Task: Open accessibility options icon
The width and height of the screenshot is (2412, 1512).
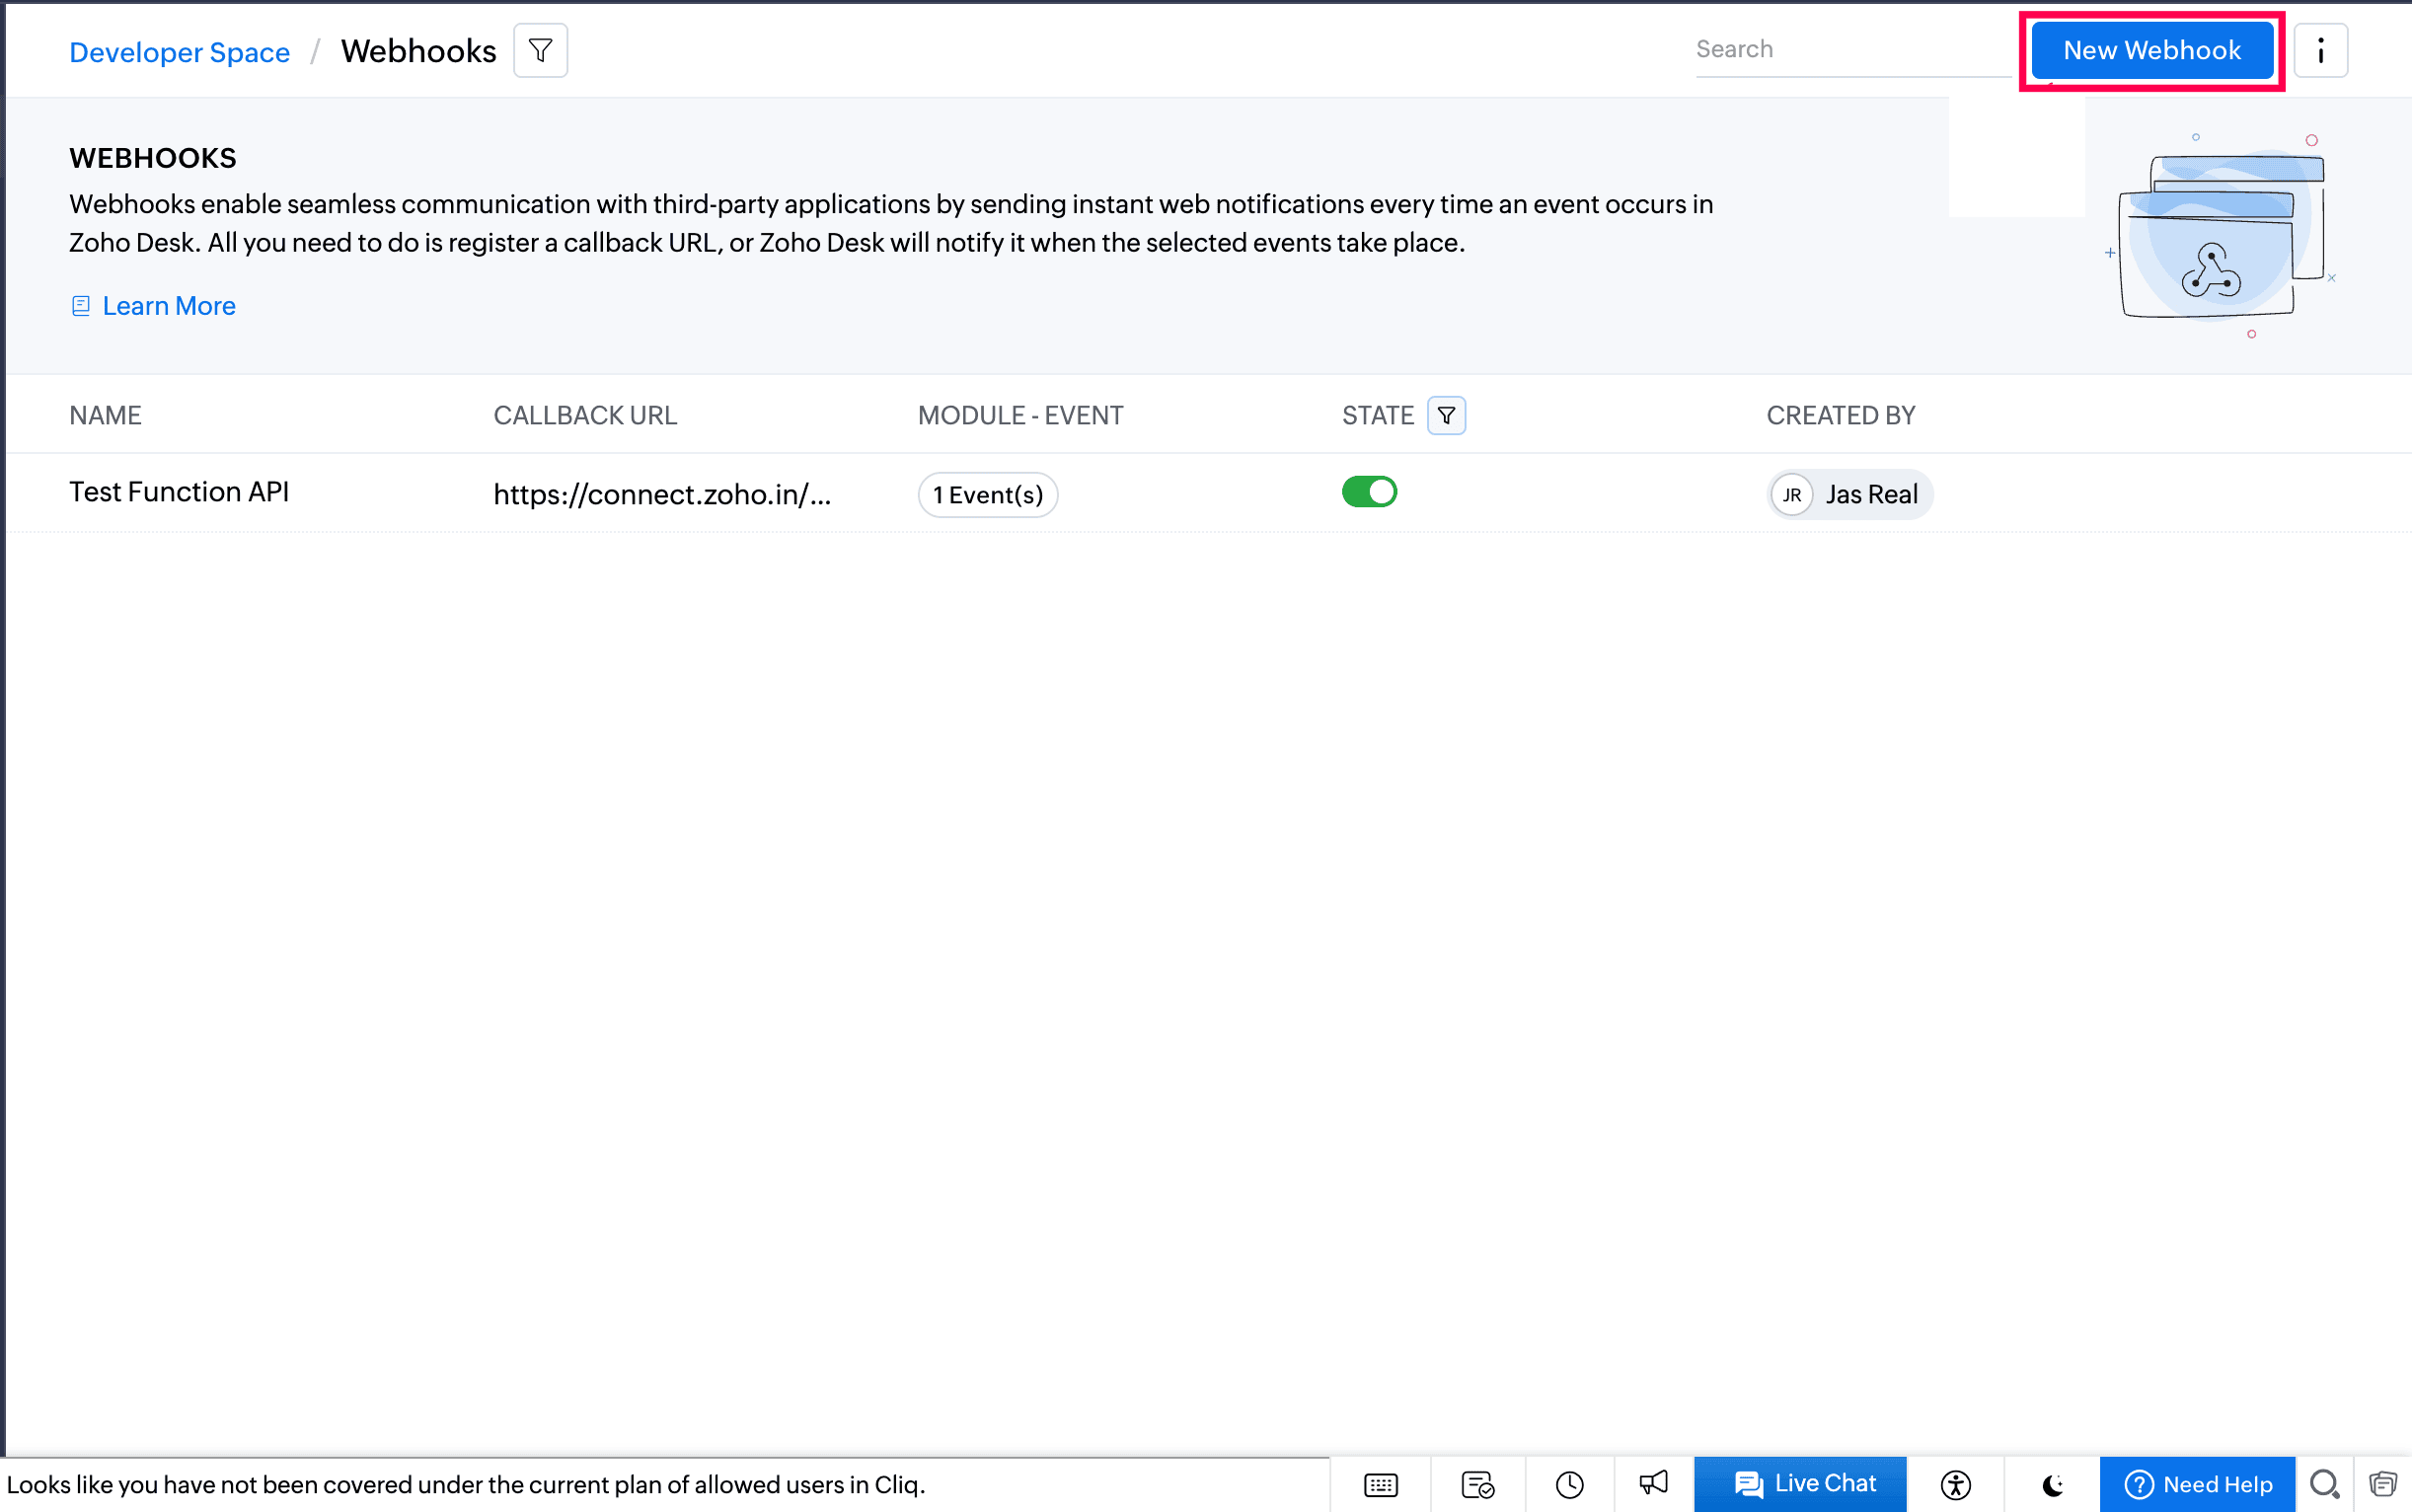Action: [x=1955, y=1485]
